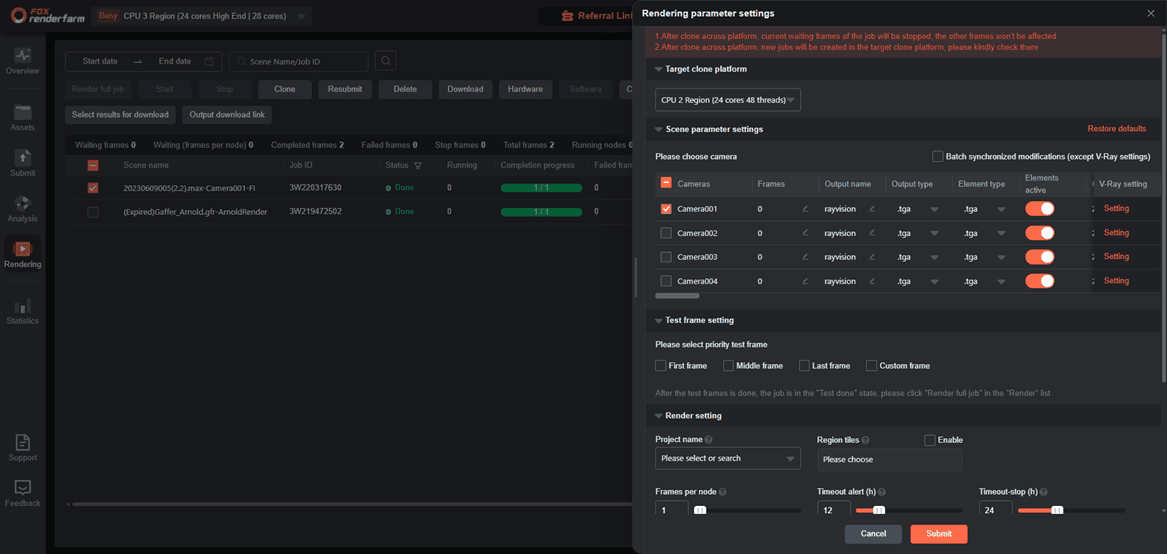Click V-Ray Setting link for Camera004
The width and height of the screenshot is (1167, 554).
coord(1115,281)
